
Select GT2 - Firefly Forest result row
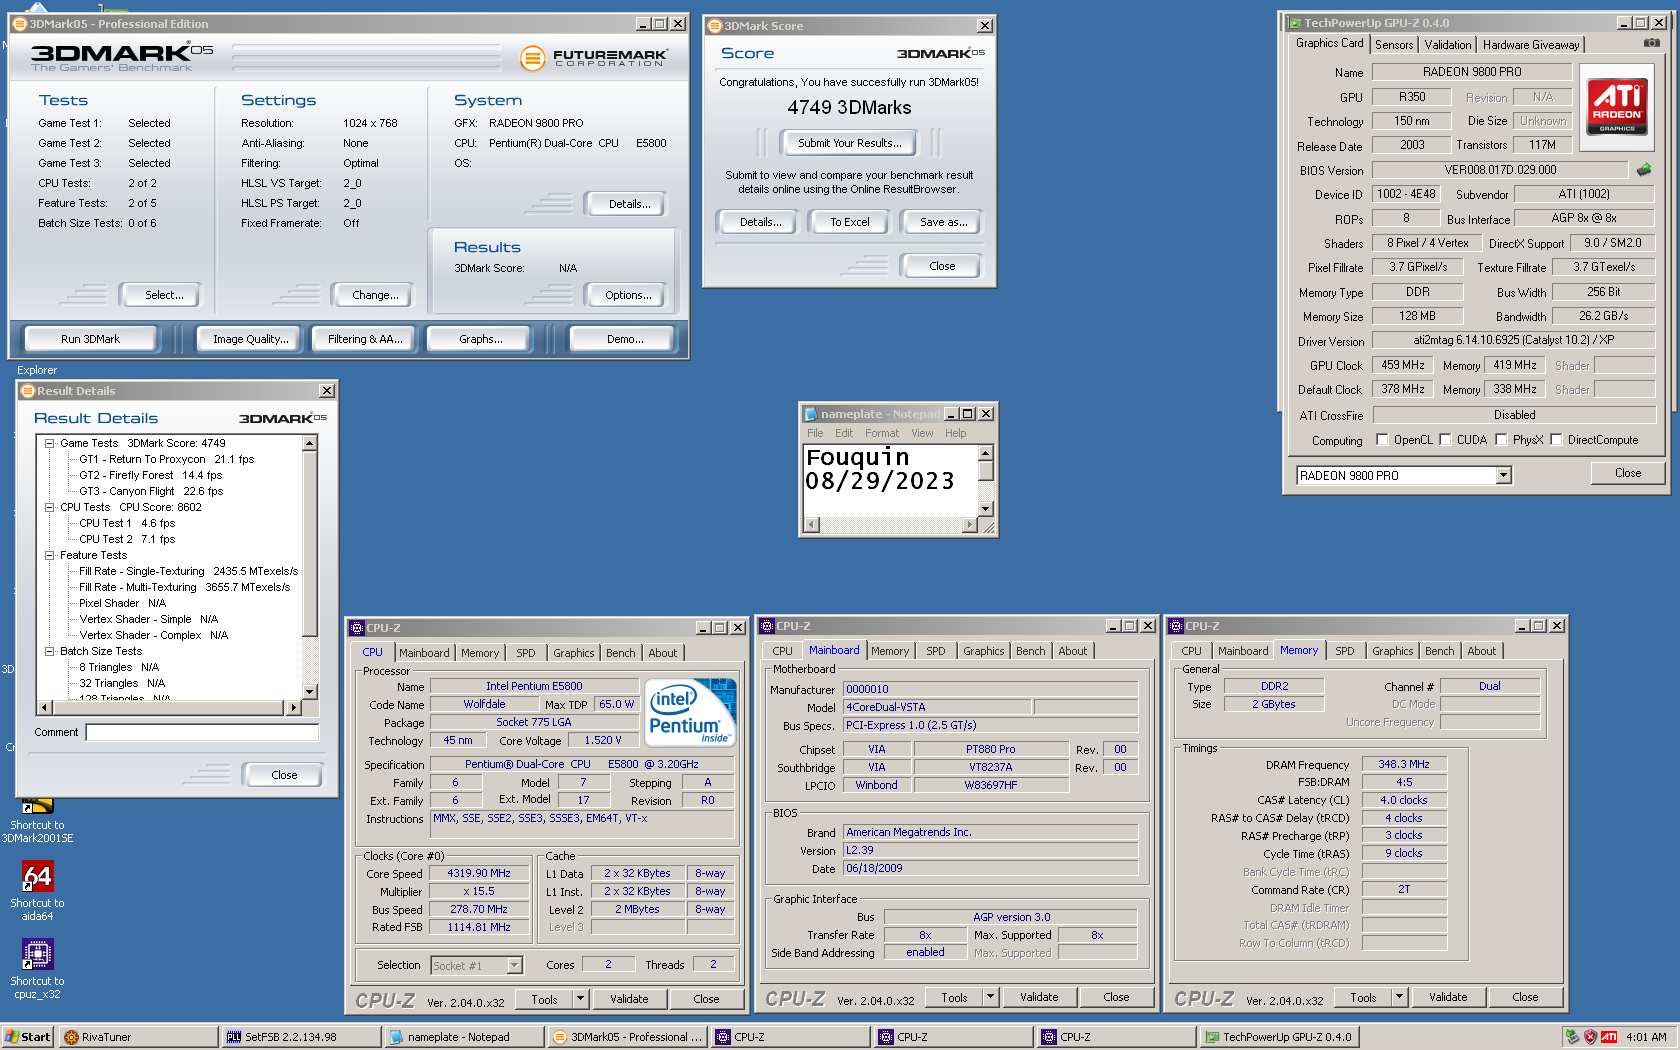[x=151, y=475]
